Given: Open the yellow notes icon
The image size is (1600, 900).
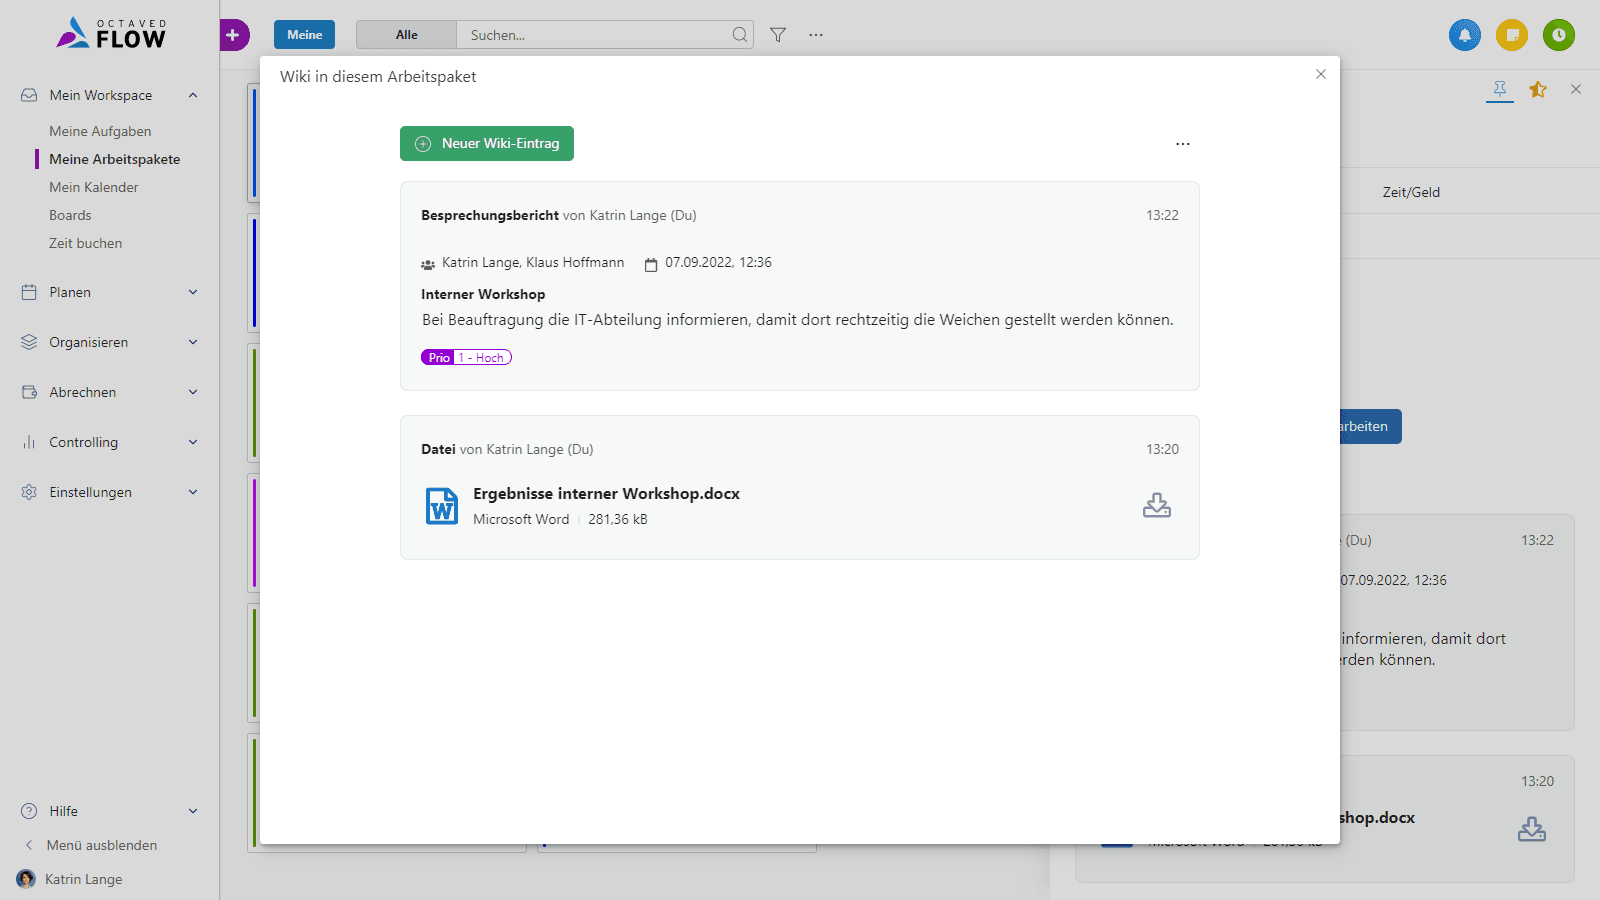Looking at the screenshot, I should pos(1511,35).
